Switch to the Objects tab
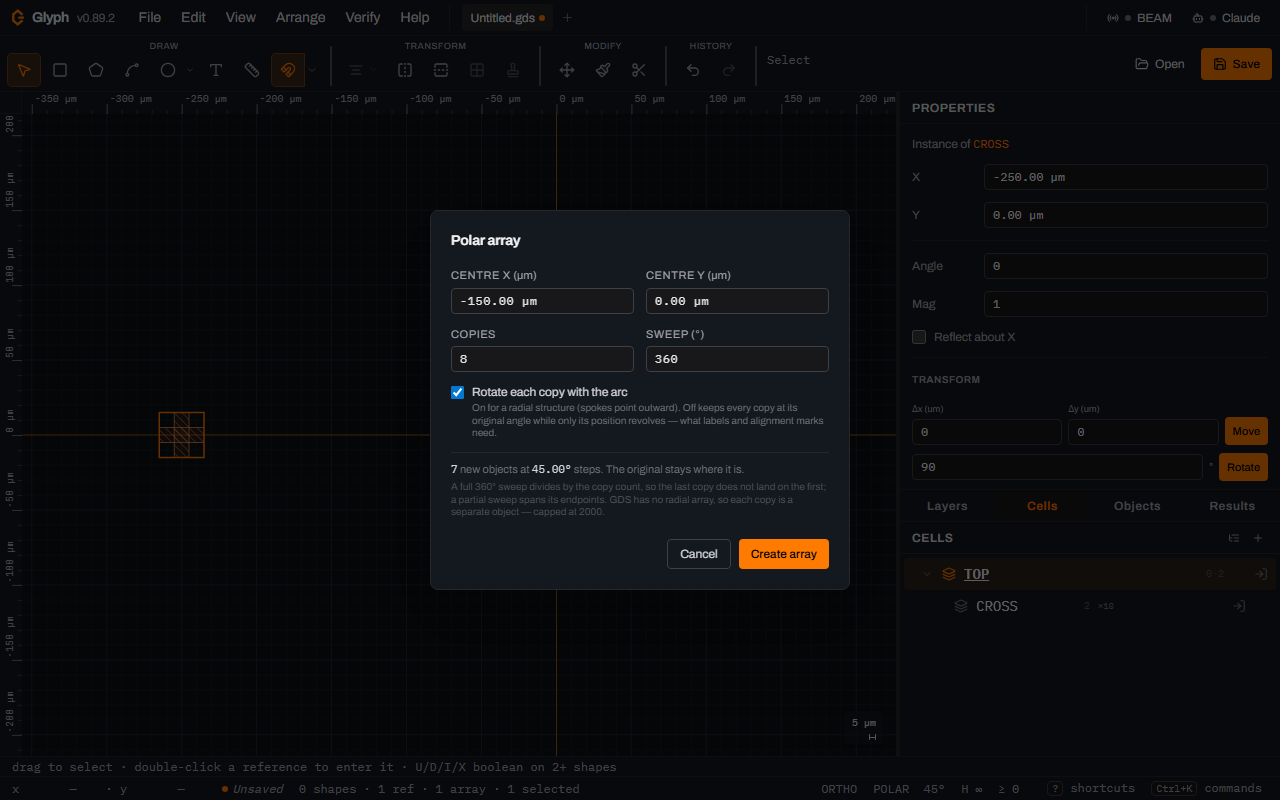Image resolution: width=1280 pixels, height=800 pixels. 1137,506
